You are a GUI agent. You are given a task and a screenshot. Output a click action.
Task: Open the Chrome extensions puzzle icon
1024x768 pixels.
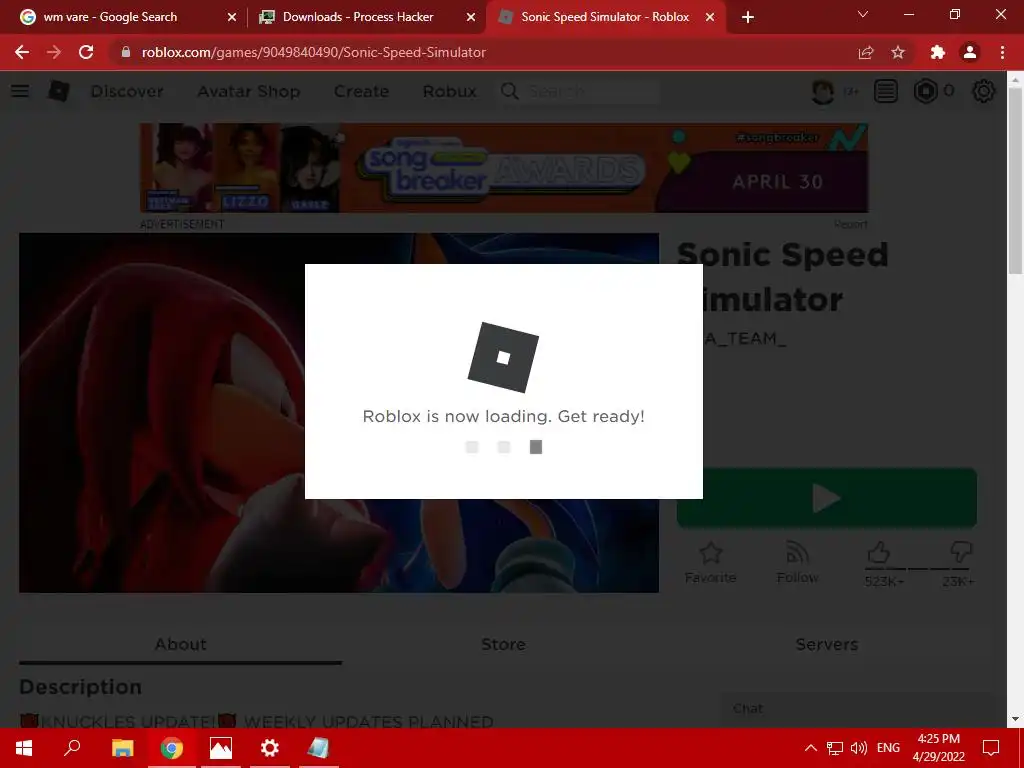pos(938,52)
